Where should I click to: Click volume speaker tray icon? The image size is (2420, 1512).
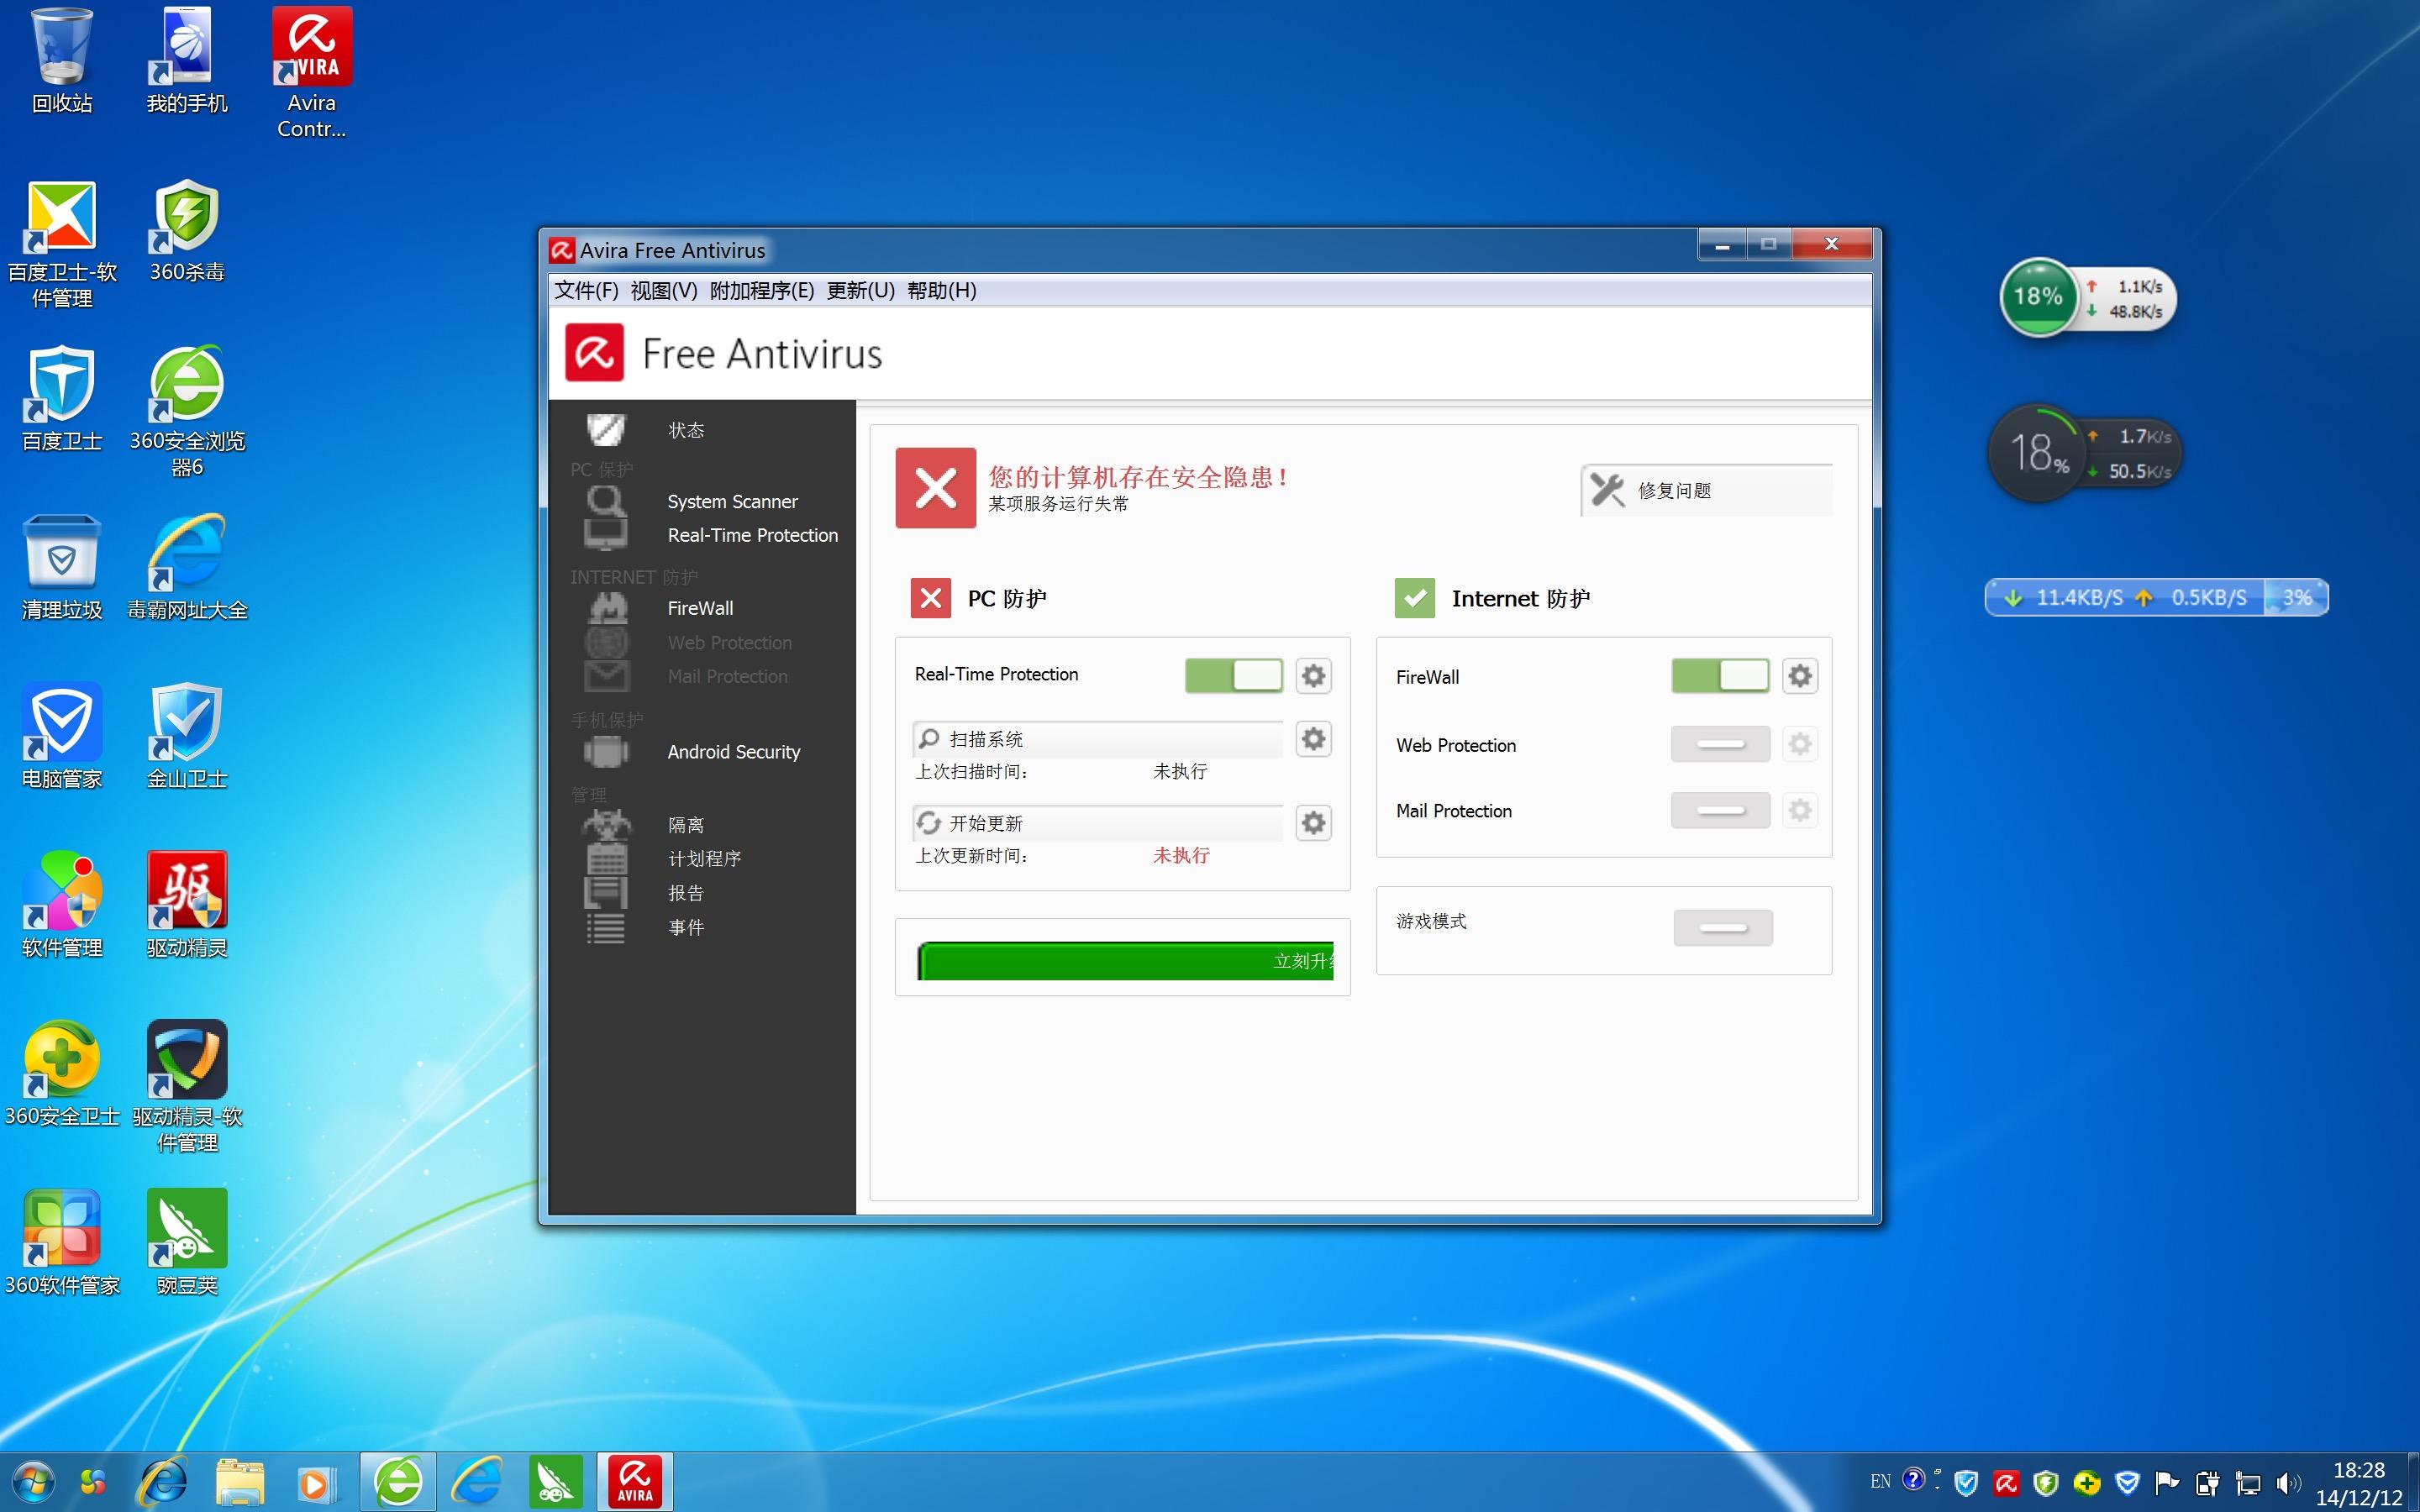pos(2287,1482)
